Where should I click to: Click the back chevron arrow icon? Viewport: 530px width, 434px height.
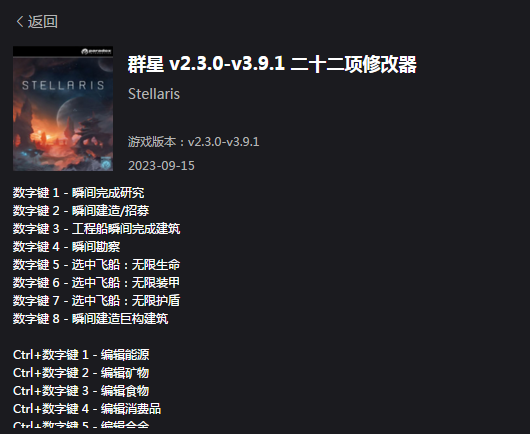click(x=20, y=22)
